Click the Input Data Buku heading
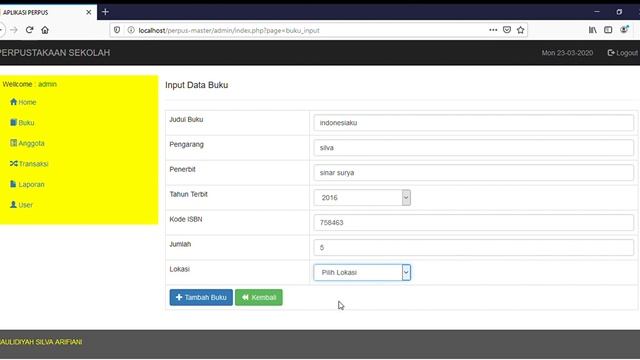Viewport: 640px width, 360px height. (x=197, y=85)
